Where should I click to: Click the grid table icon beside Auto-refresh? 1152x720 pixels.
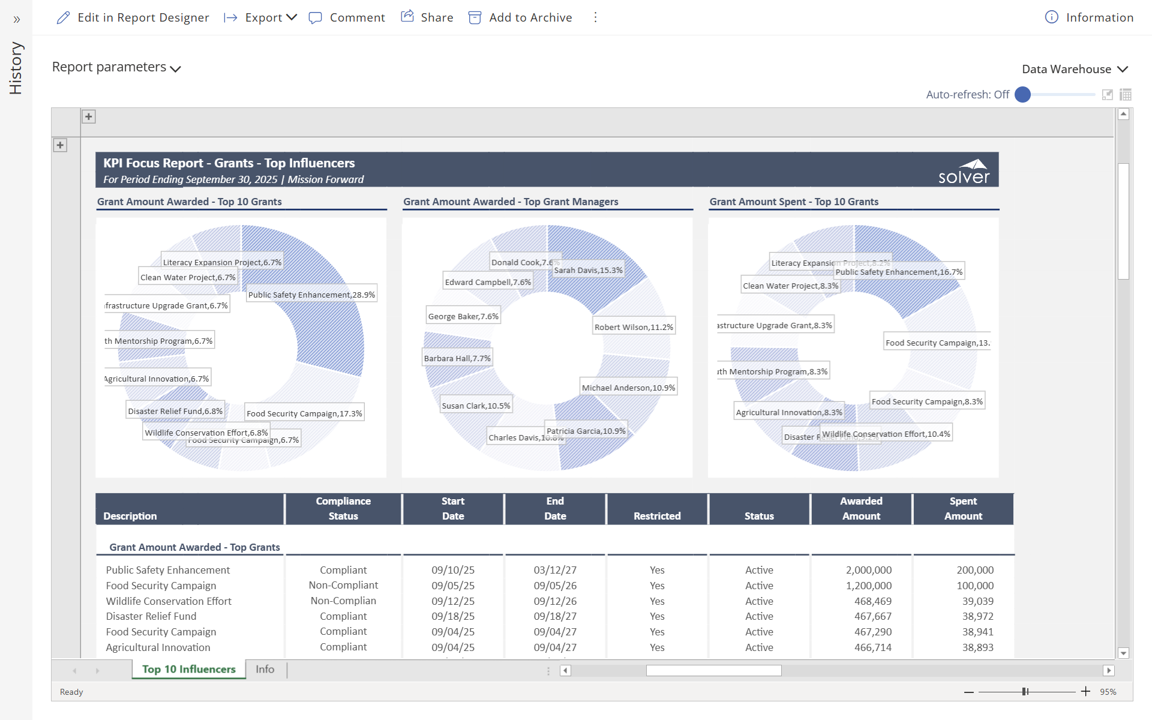1126,95
